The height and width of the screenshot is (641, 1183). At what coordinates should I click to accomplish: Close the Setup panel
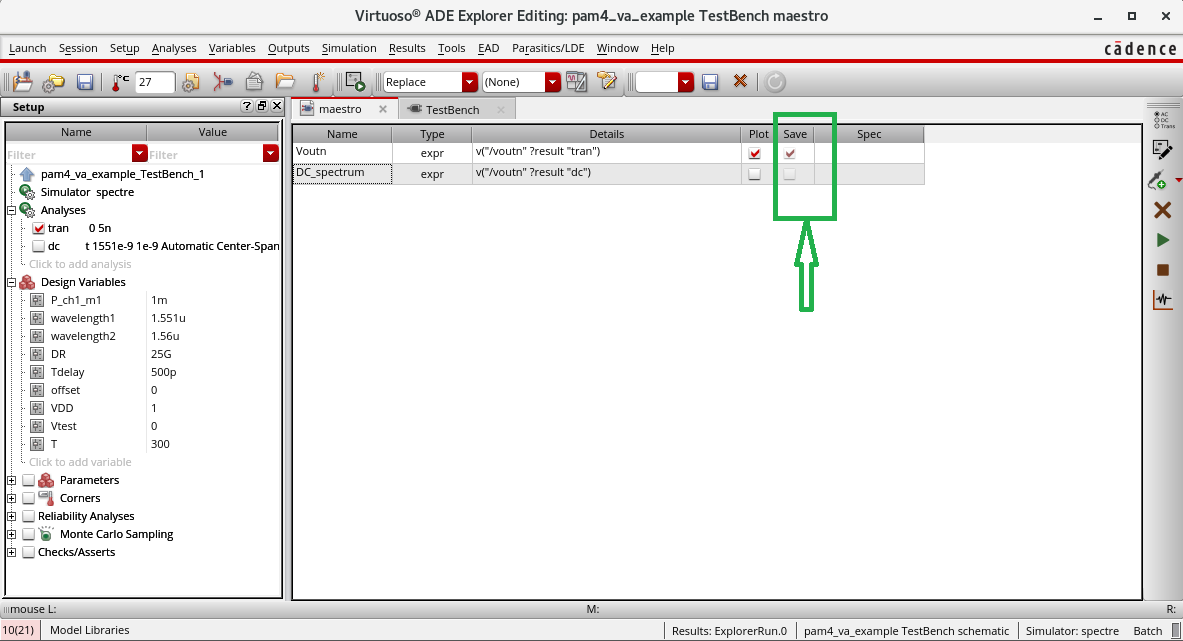[277, 106]
